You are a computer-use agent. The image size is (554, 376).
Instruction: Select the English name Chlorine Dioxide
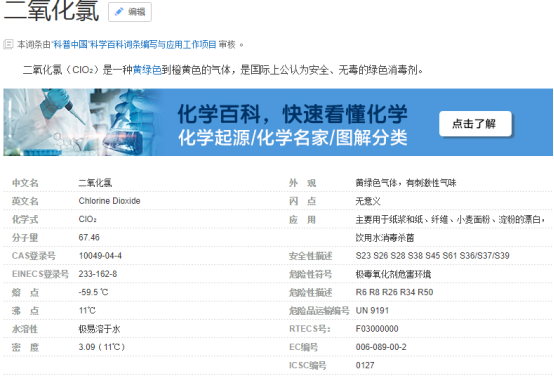tap(110, 201)
